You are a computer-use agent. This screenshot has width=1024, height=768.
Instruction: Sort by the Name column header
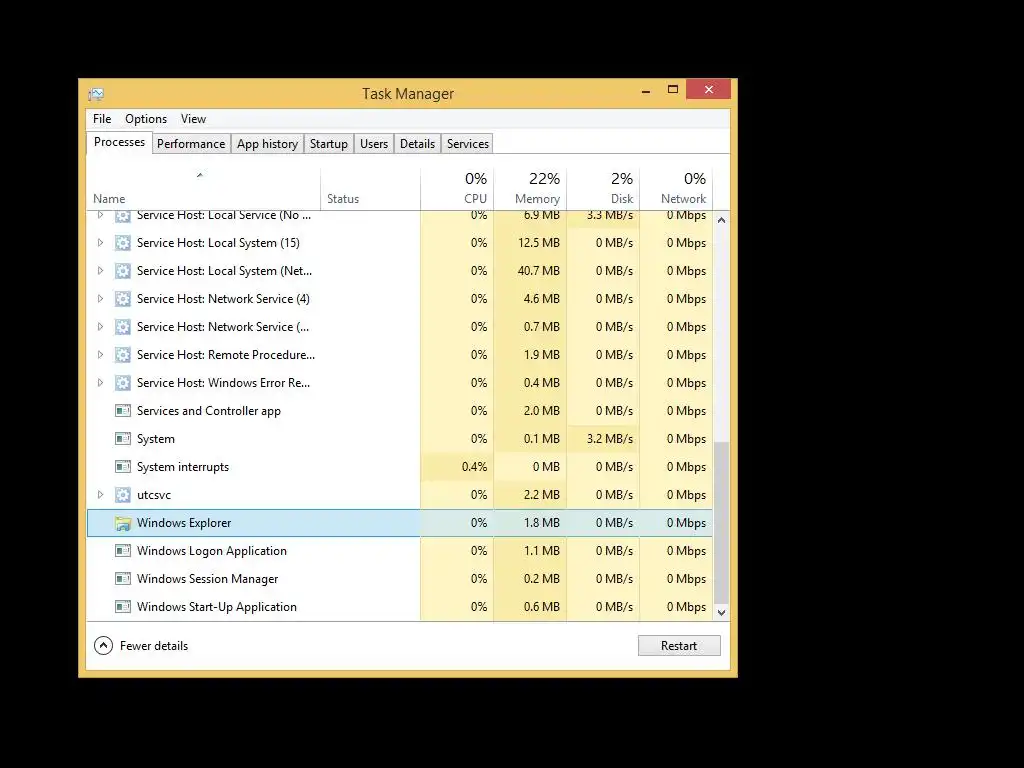point(203,189)
